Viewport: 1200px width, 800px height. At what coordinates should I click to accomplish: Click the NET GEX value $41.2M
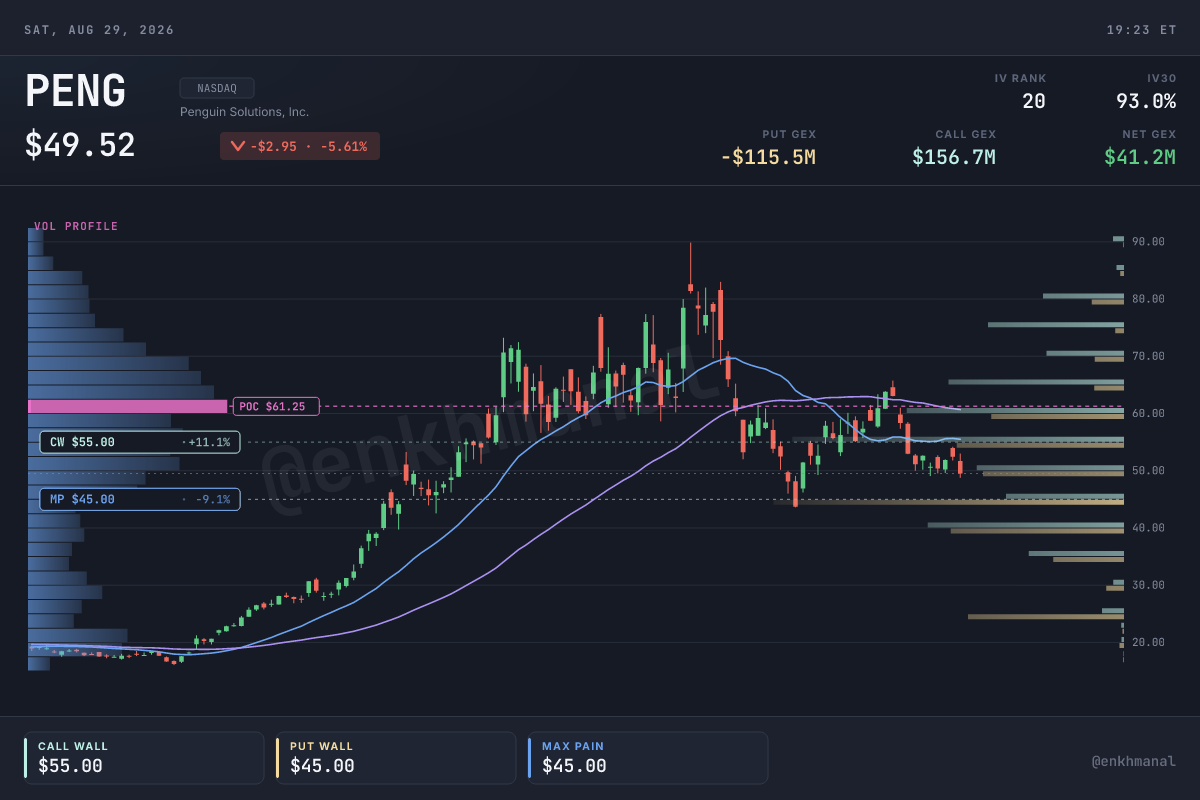tap(1140, 157)
